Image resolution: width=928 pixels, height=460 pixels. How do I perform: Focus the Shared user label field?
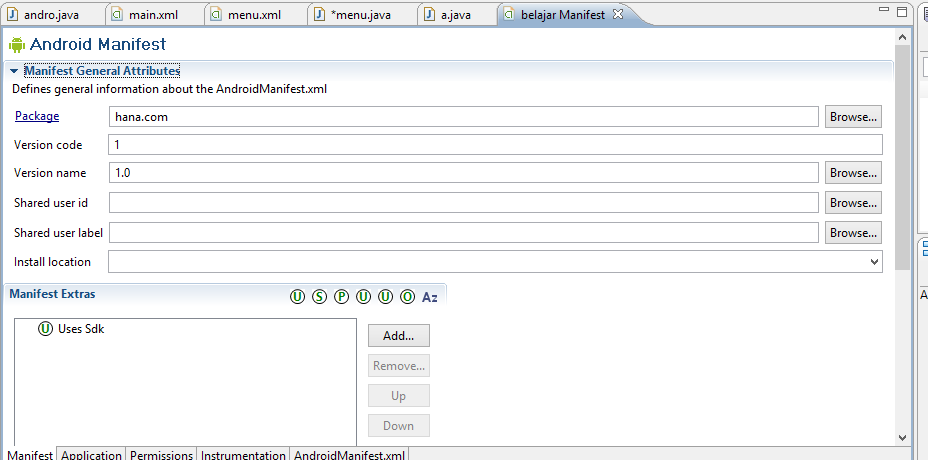463,233
